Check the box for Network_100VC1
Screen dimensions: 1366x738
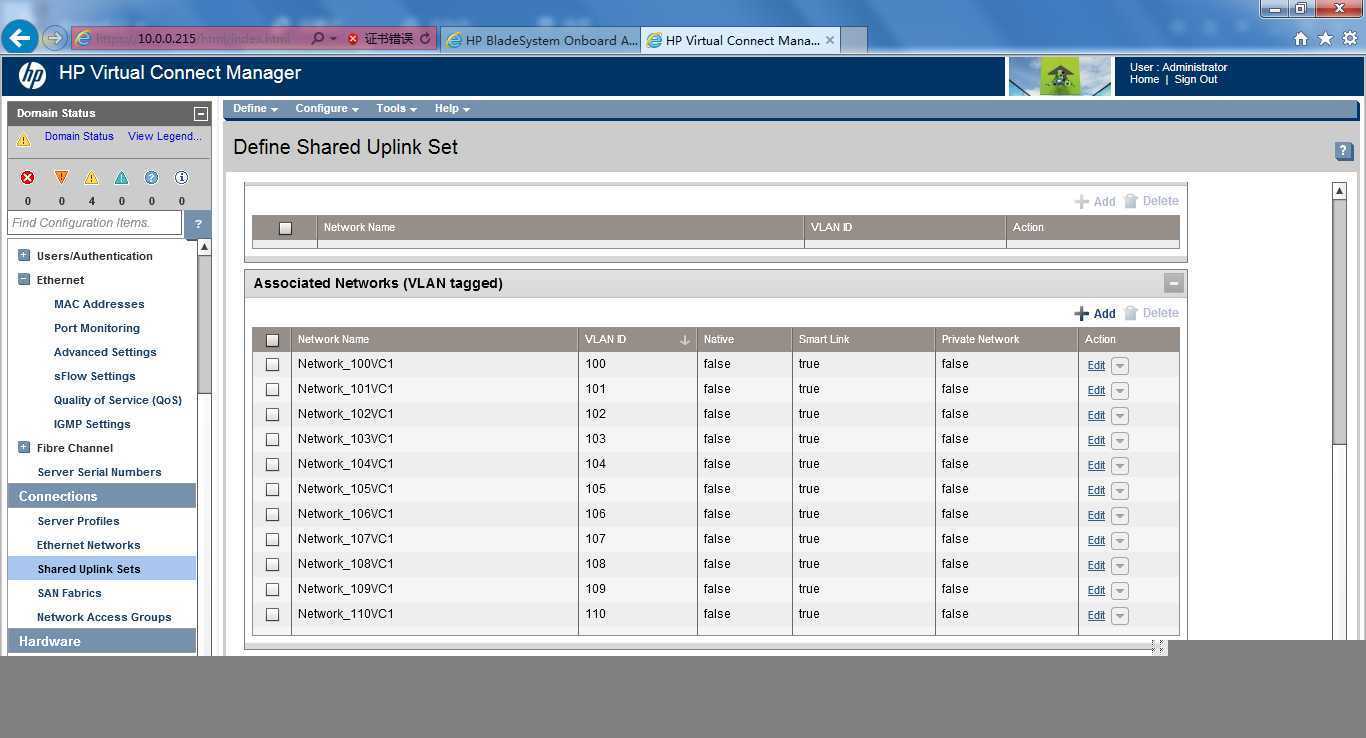point(272,365)
